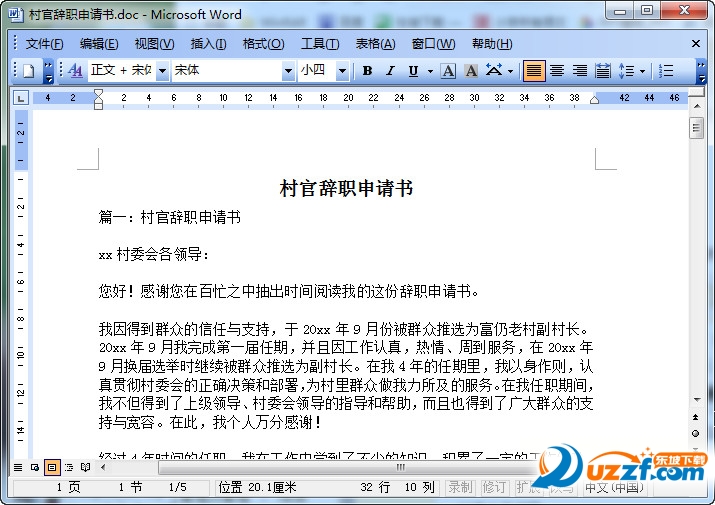Click the left indent marker below hanging indent
The height and width of the screenshot is (505, 715).
click(98, 107)
